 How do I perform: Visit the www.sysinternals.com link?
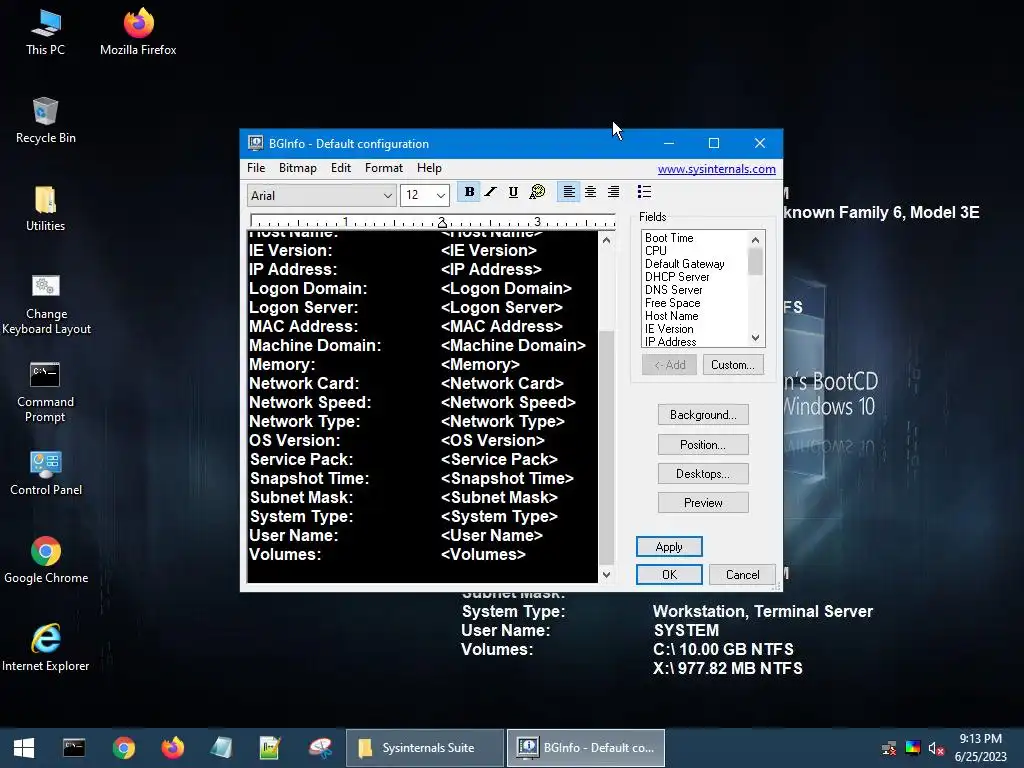tap(716, 169)
